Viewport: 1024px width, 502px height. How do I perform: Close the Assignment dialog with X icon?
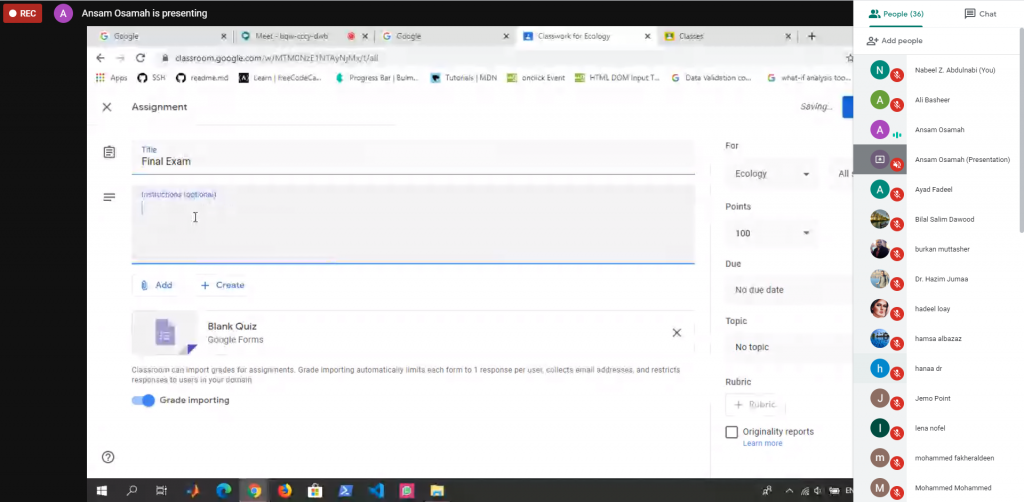tap(107, 107)
